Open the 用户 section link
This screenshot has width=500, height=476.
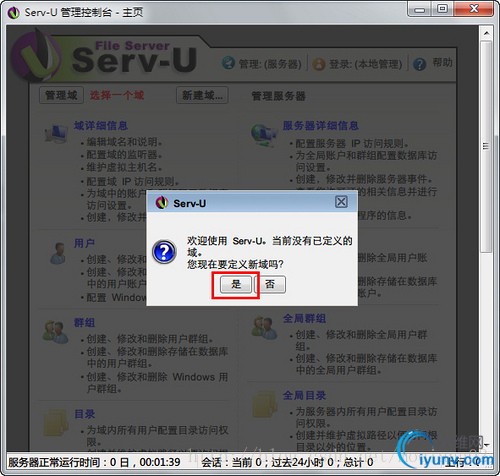(84, 243)
